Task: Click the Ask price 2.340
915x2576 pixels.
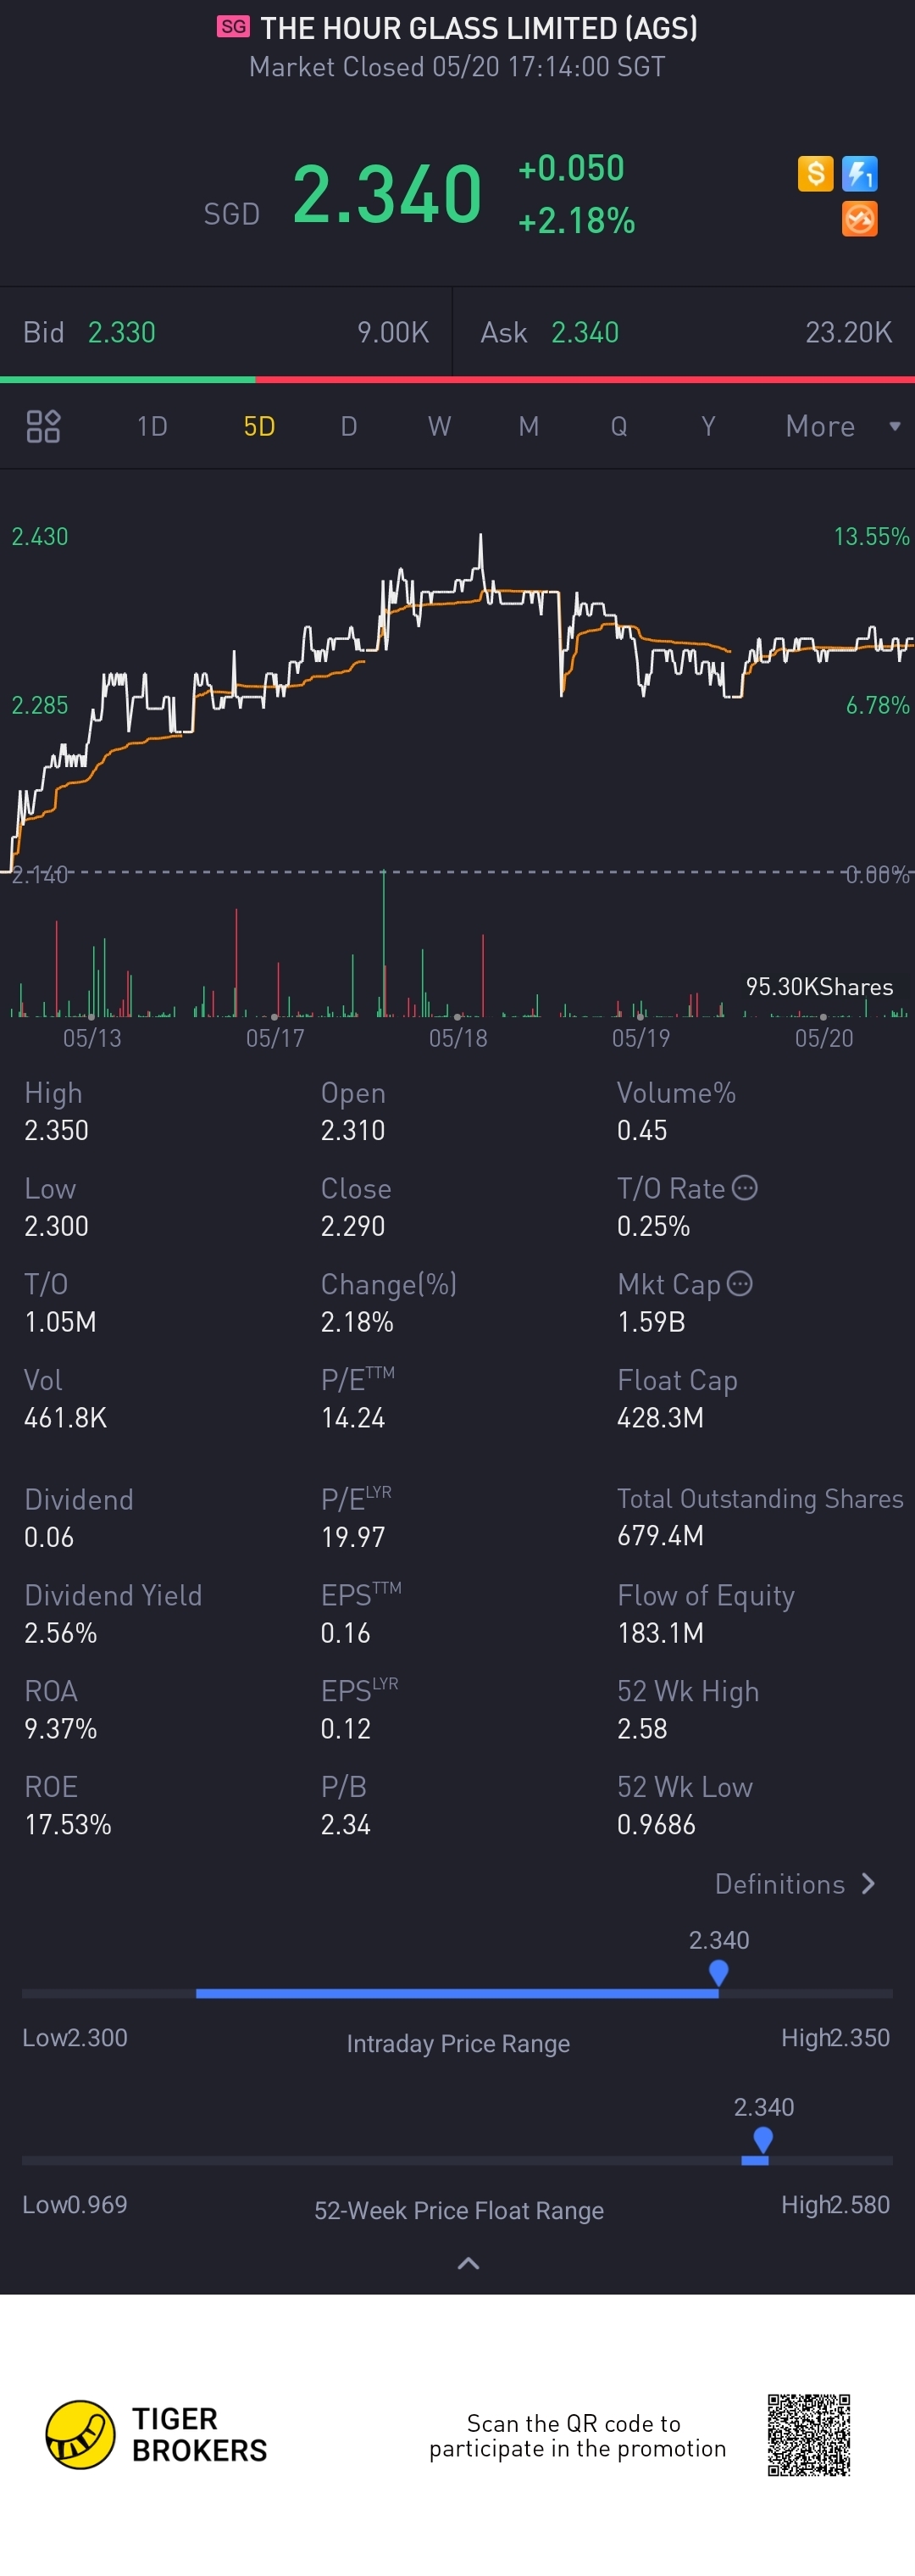Action: 585,332
